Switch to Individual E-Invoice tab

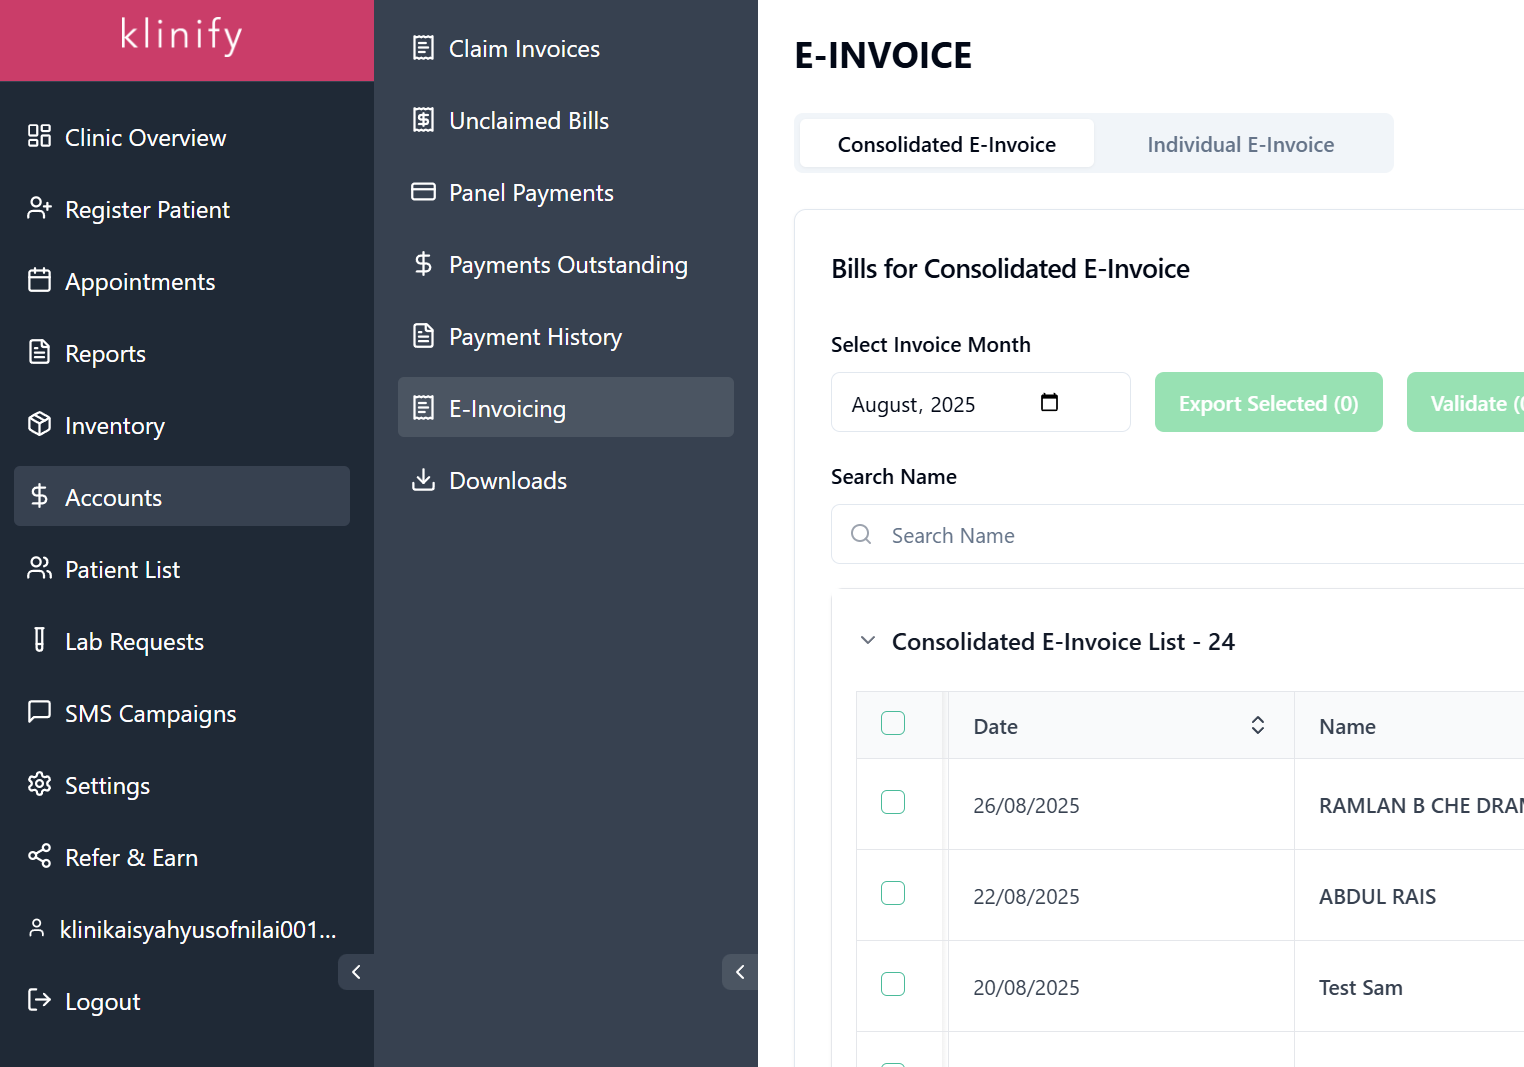(x=1241, y=144)
